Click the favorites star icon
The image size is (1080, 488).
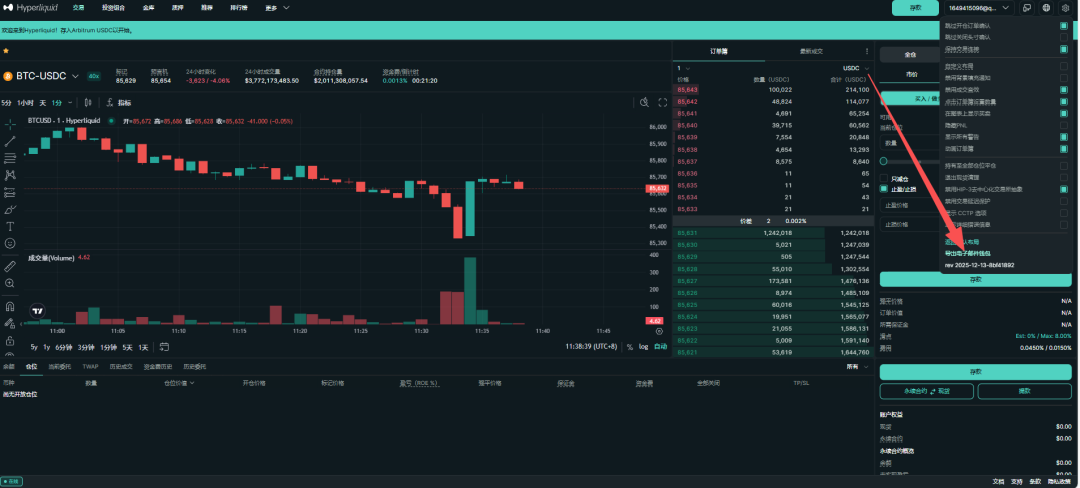6,51
